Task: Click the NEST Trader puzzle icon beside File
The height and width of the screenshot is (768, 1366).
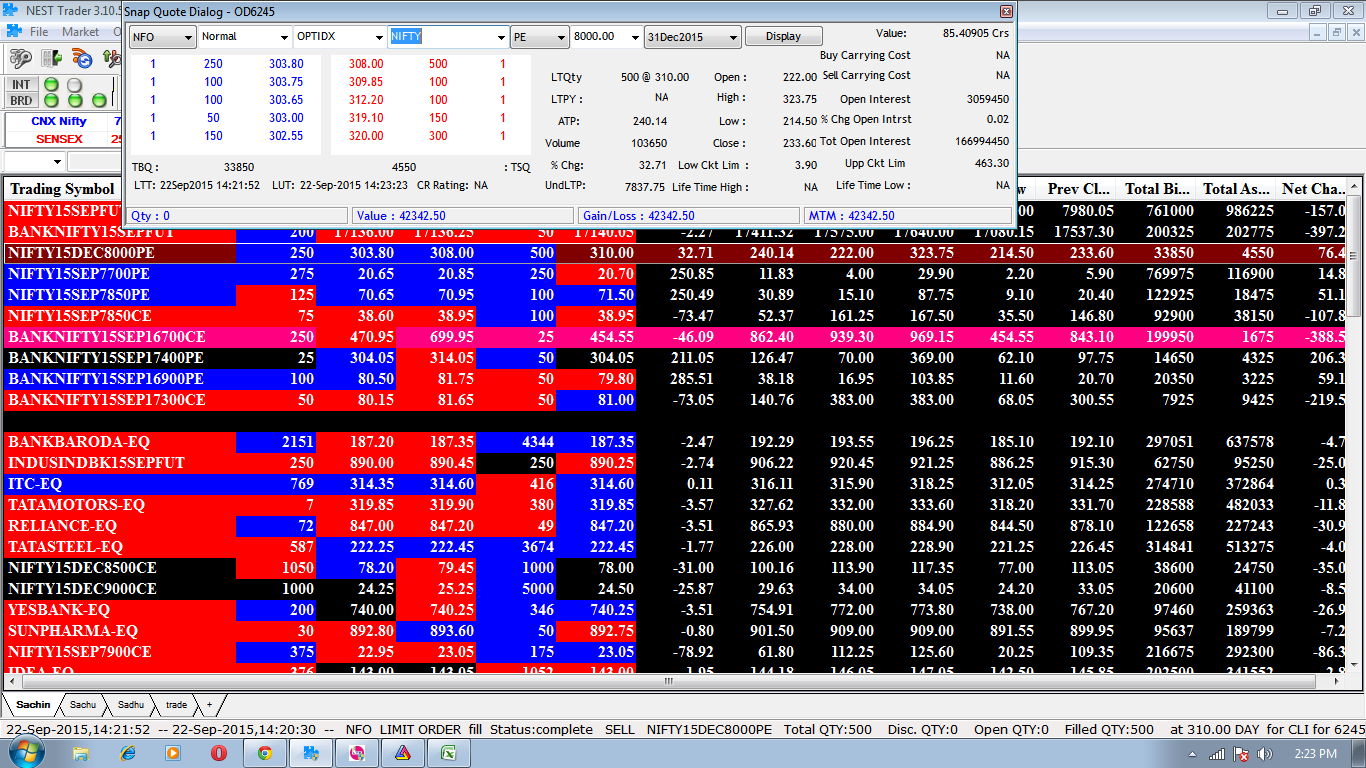Action: pyautogui.click(x=13, y=31)
